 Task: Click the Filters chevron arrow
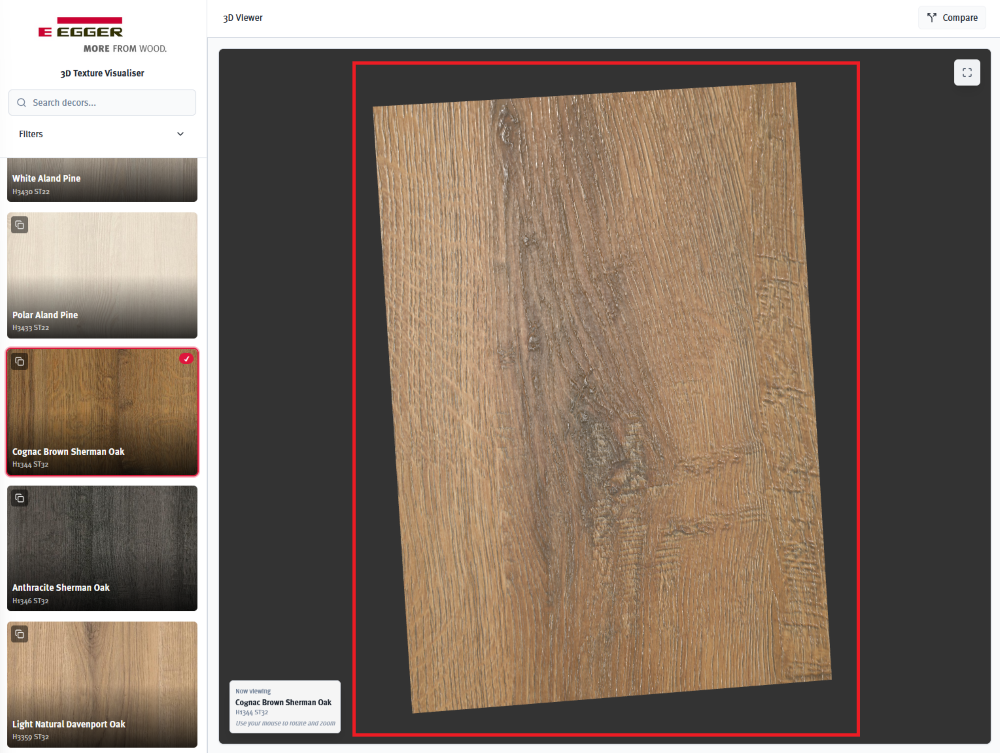pos(180,134)
